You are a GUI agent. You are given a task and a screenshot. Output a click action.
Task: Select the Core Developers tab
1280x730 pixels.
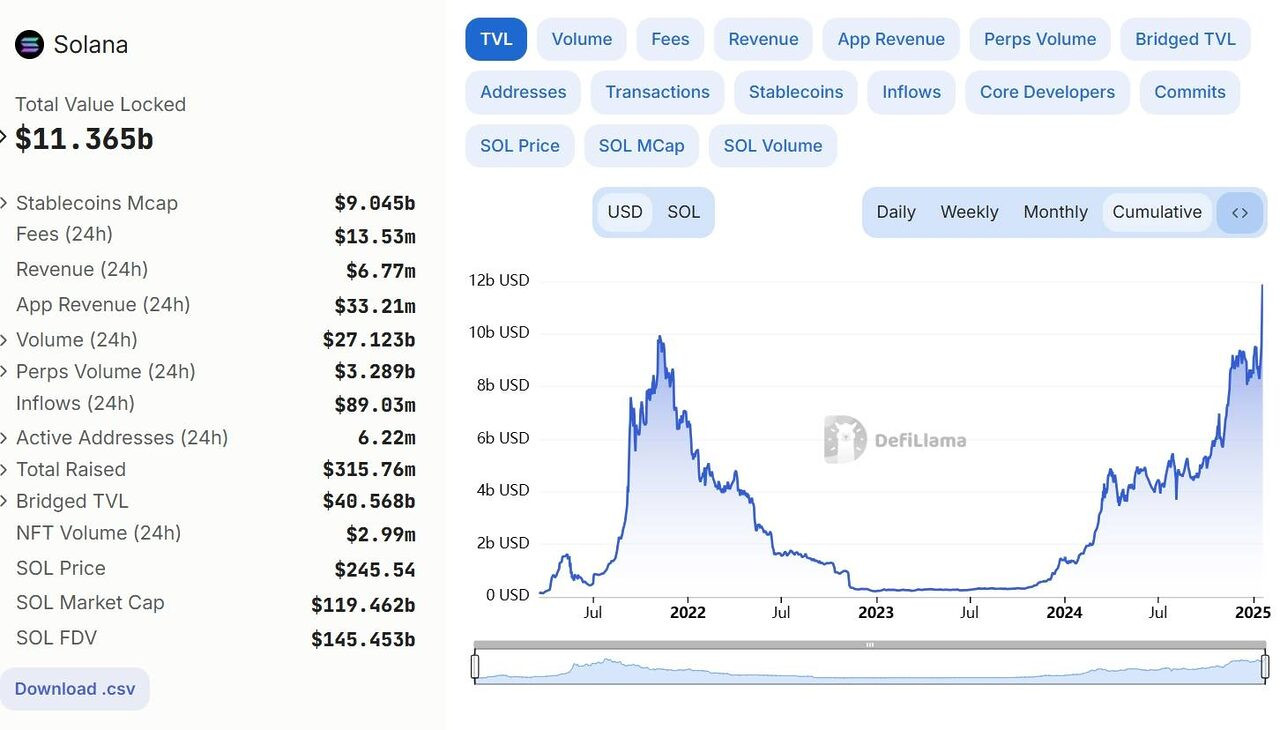click(x=1047, y=92)
